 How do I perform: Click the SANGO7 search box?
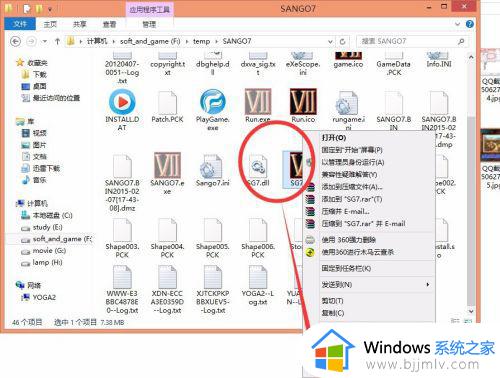coord(412,41)
